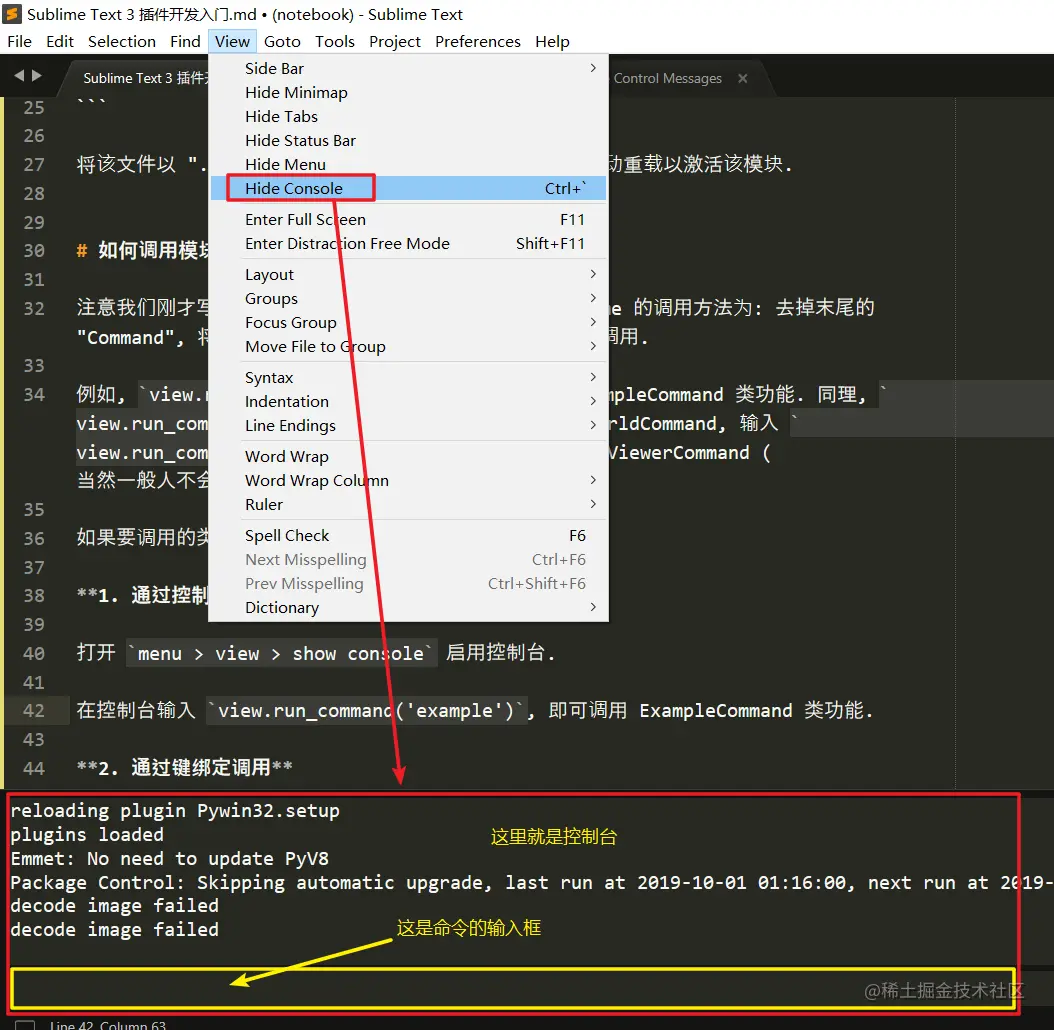Open the Goto menu

(x=282, y=42)
